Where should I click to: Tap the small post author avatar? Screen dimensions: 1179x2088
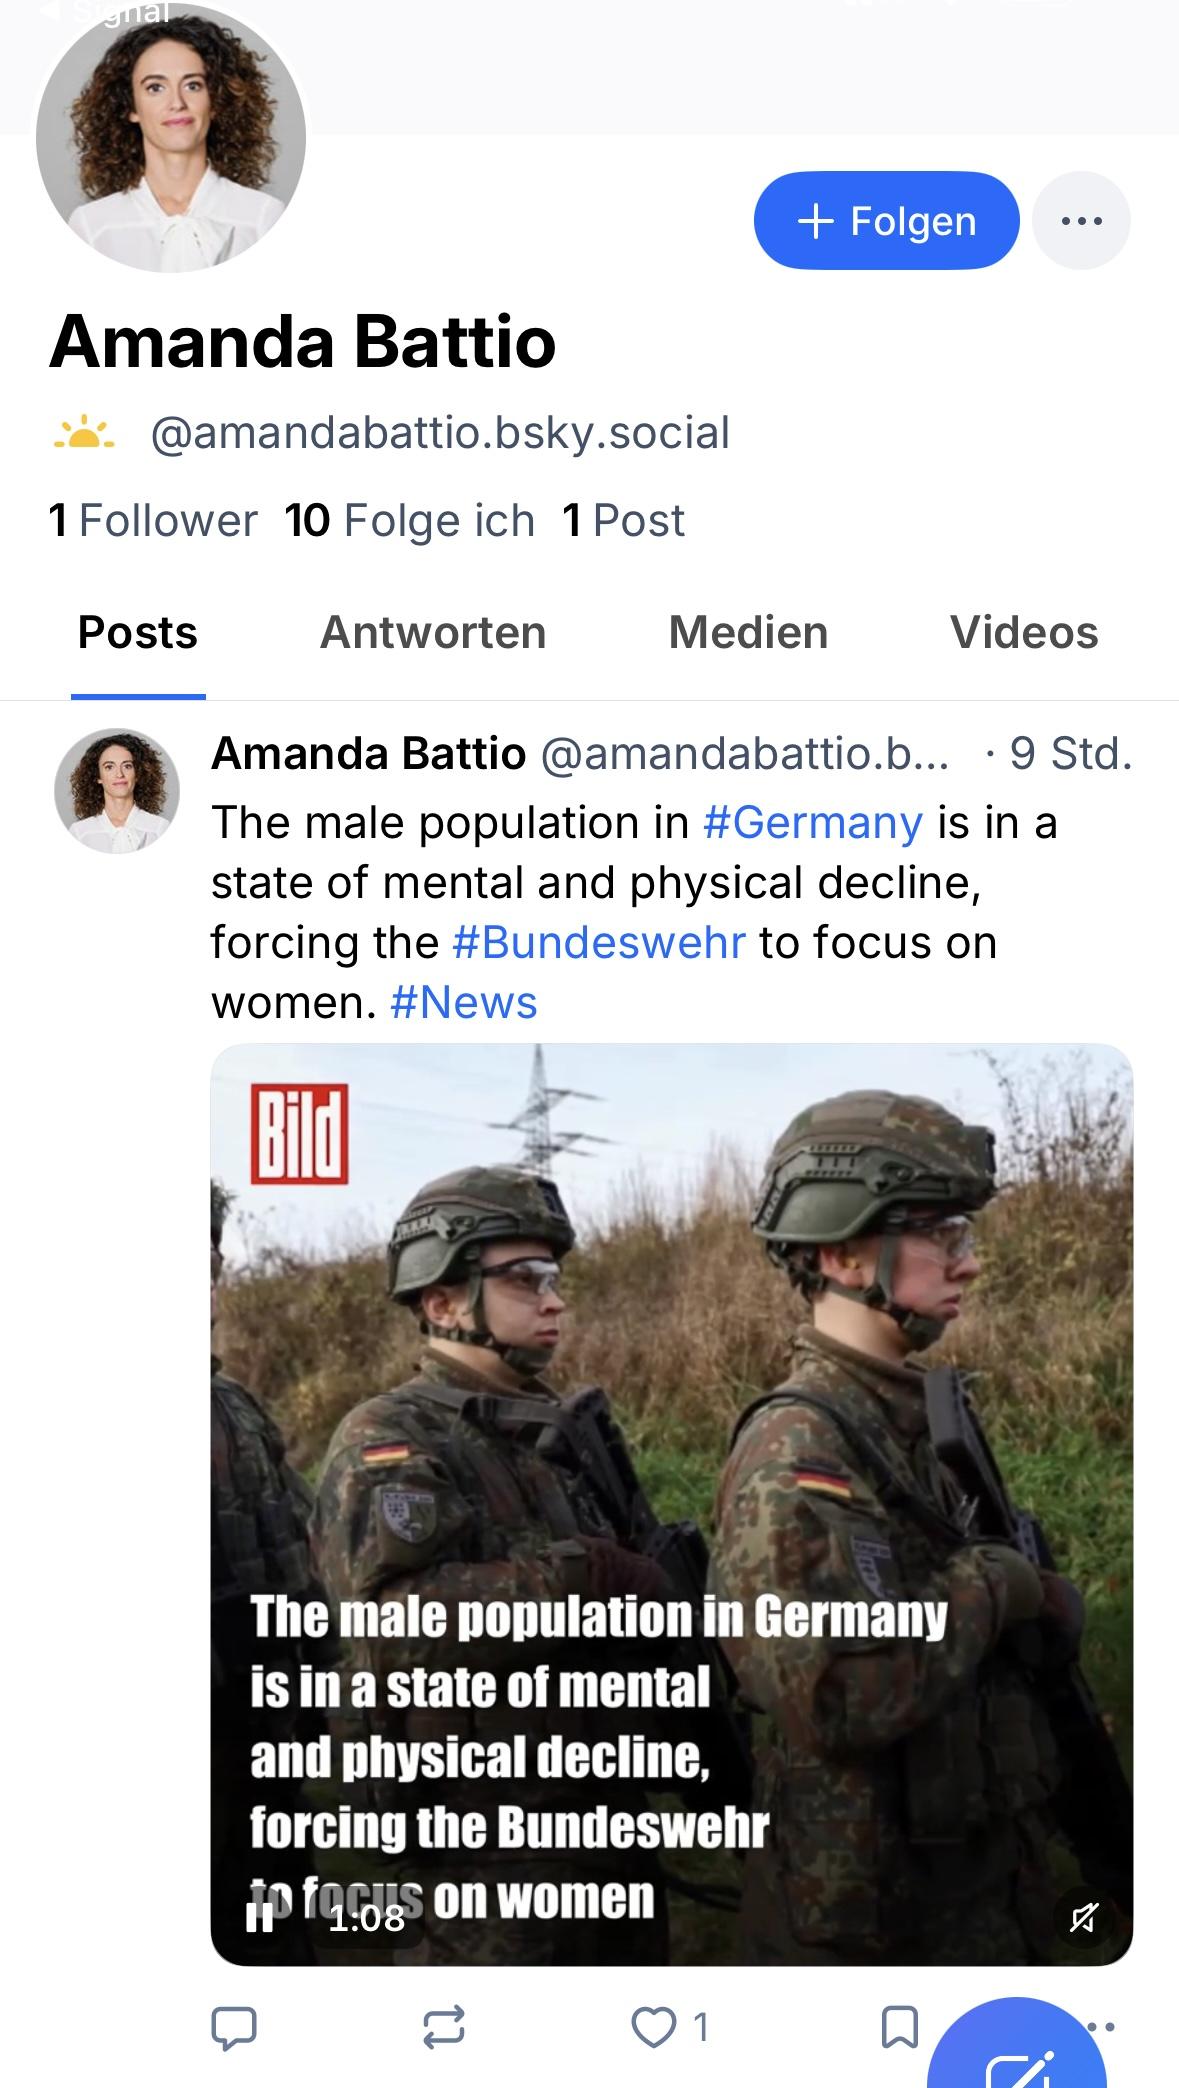pos(117,791)
